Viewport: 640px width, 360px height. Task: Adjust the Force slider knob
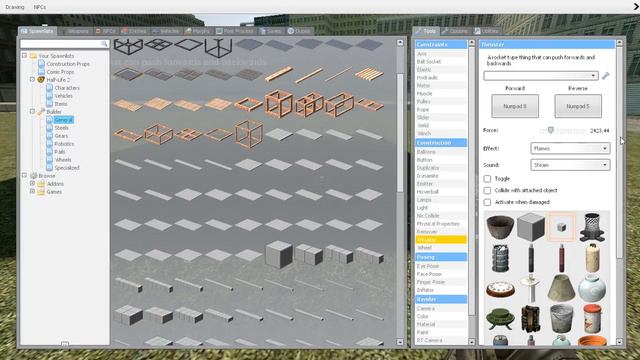(x=551, y=130)
